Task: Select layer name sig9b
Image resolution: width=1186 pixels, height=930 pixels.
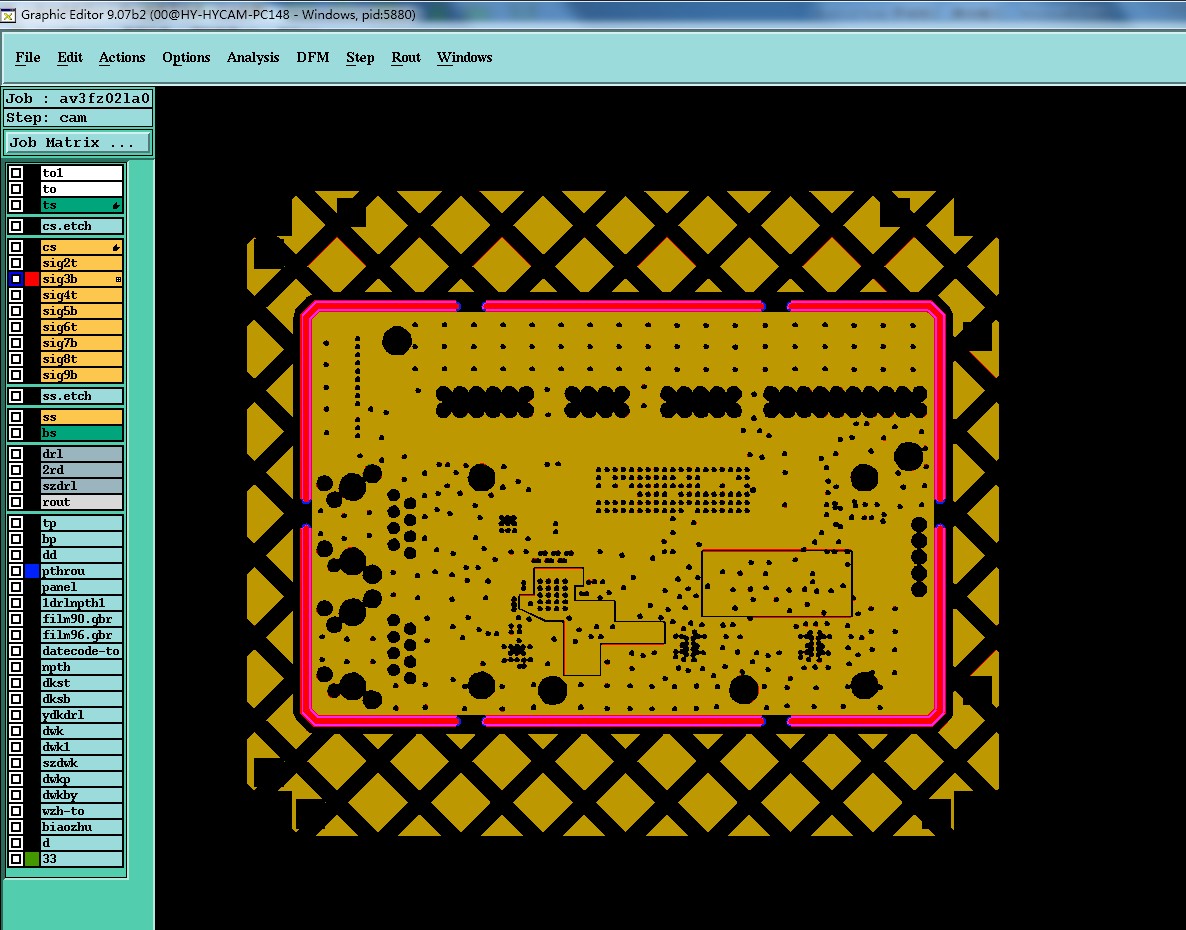Action: (x=82, y=375)
